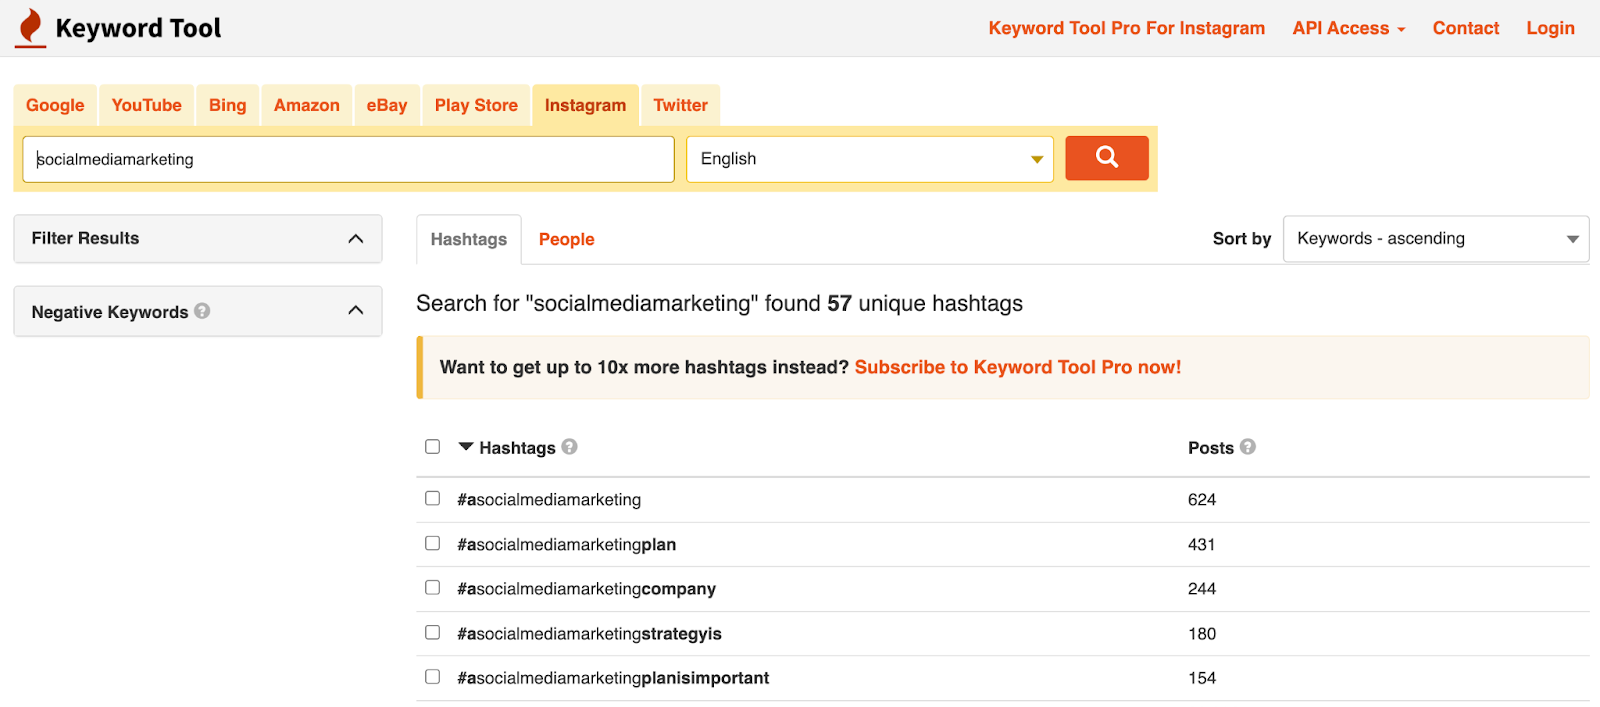This screenshot has width=1600, height=707.
Task: Check the #asocialmediamarketing row checkbox
Action: (432, 498)
